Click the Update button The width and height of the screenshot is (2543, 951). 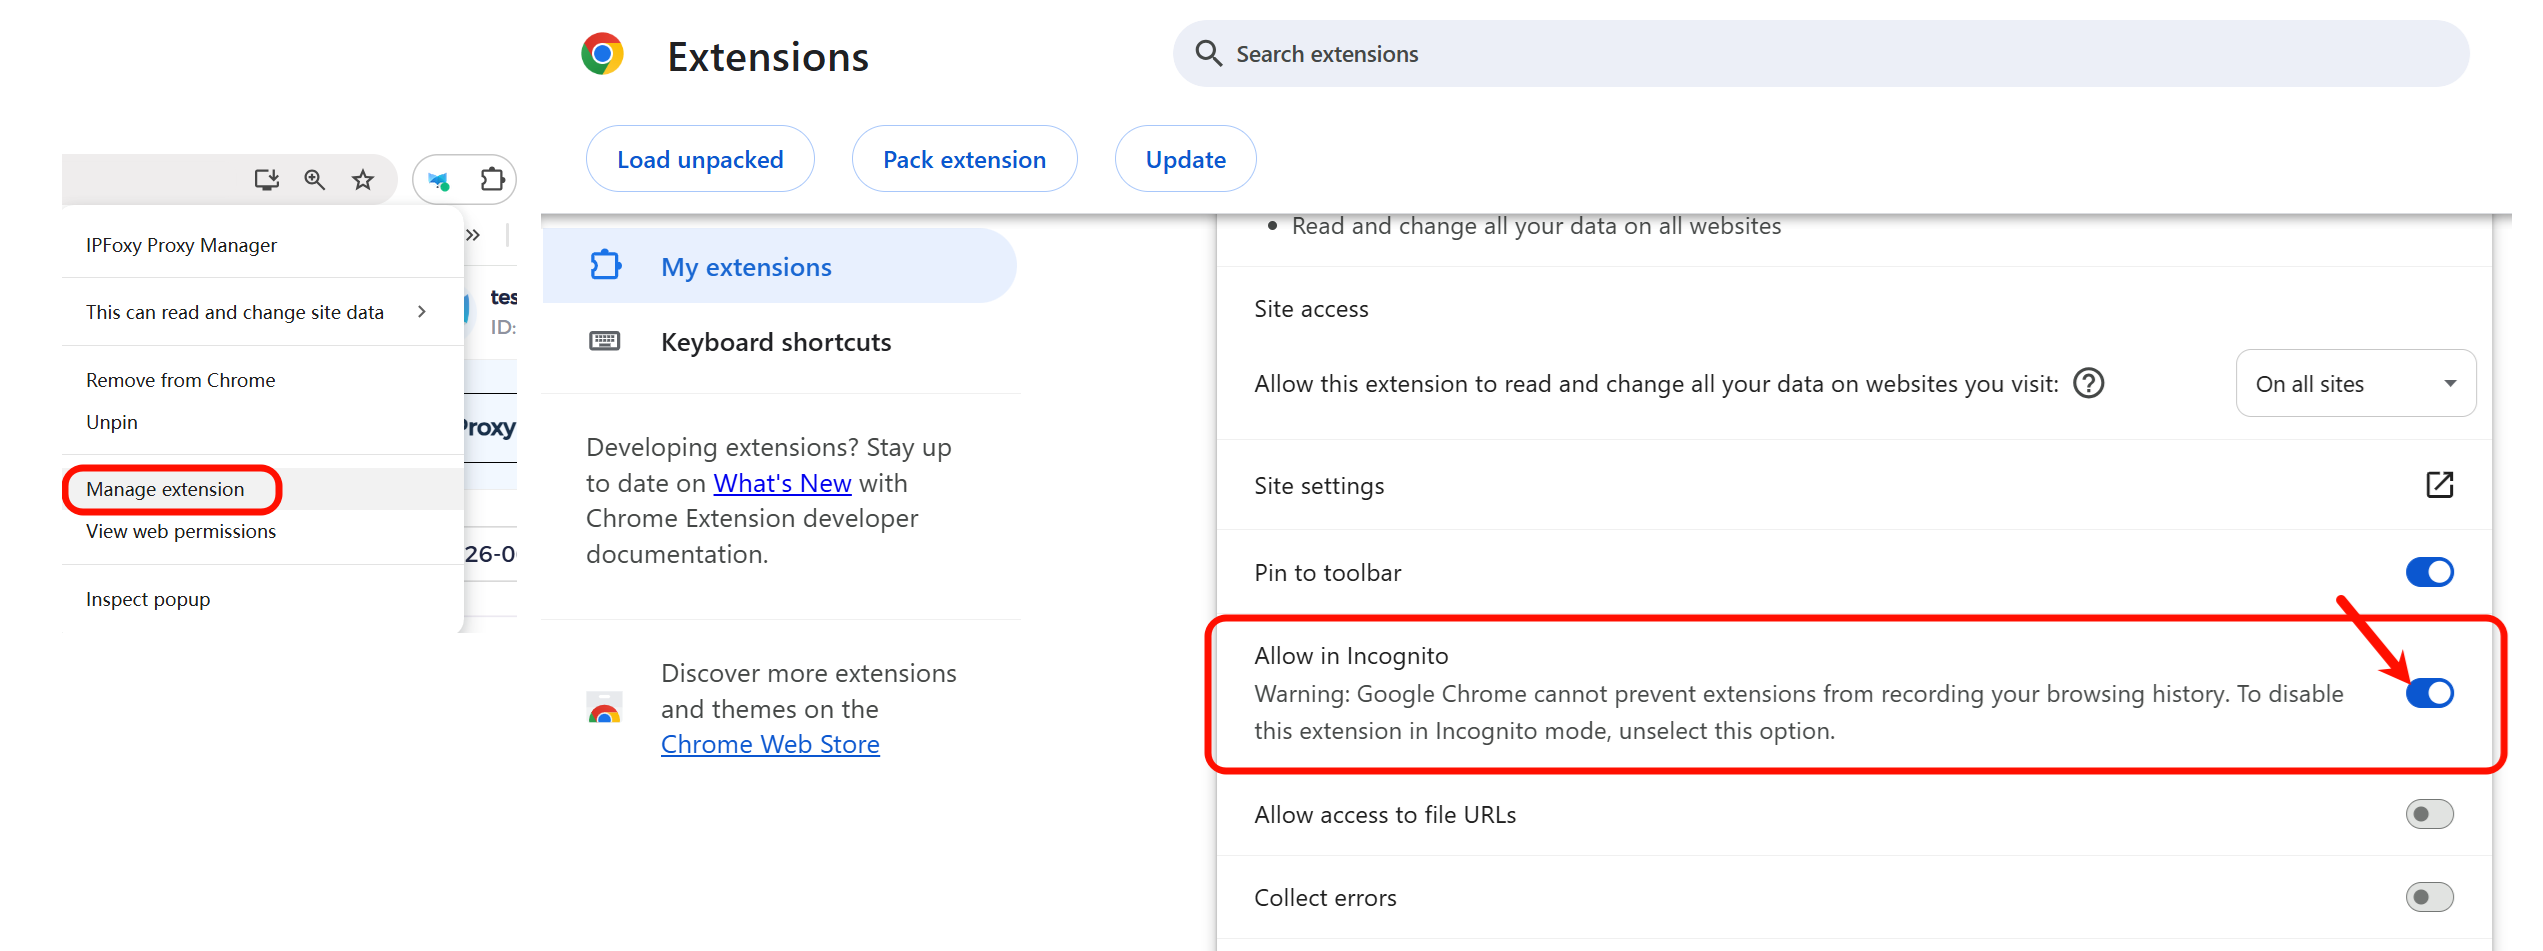(x=1185, y=159)
